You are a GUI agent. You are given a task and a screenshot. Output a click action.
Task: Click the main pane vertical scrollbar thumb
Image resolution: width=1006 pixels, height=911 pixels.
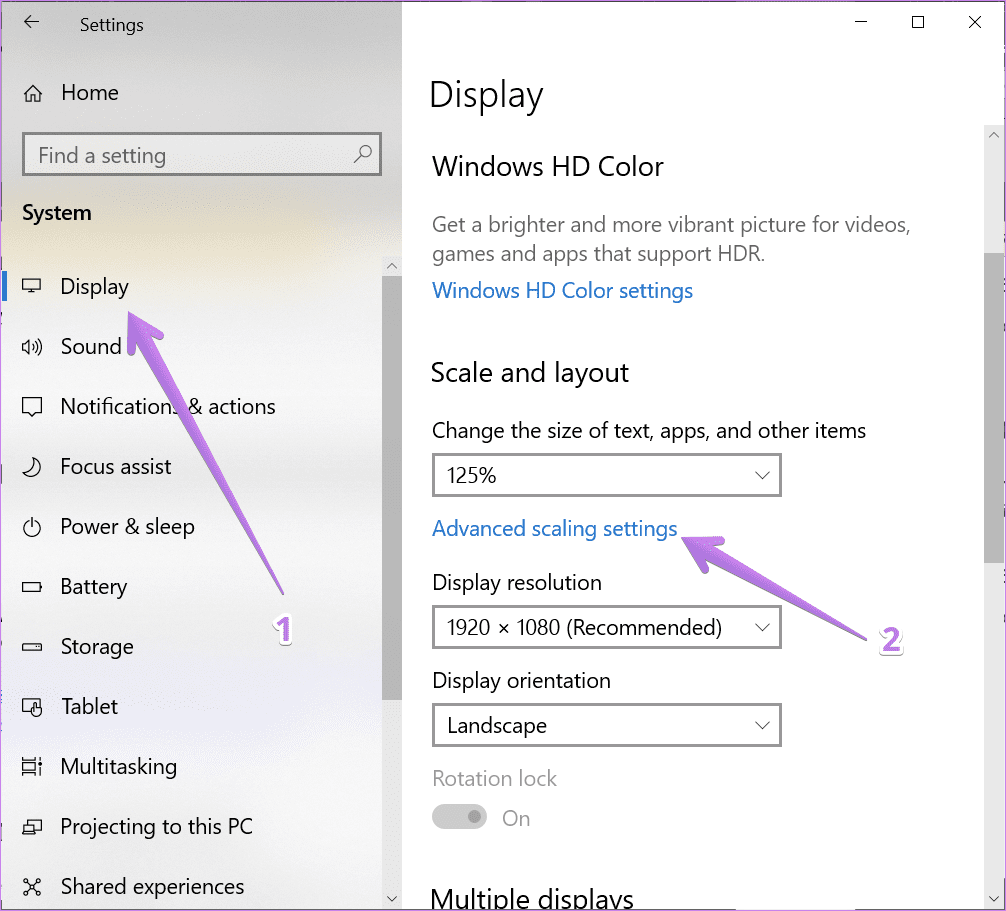pyautogui.click(x=993, y=408)
